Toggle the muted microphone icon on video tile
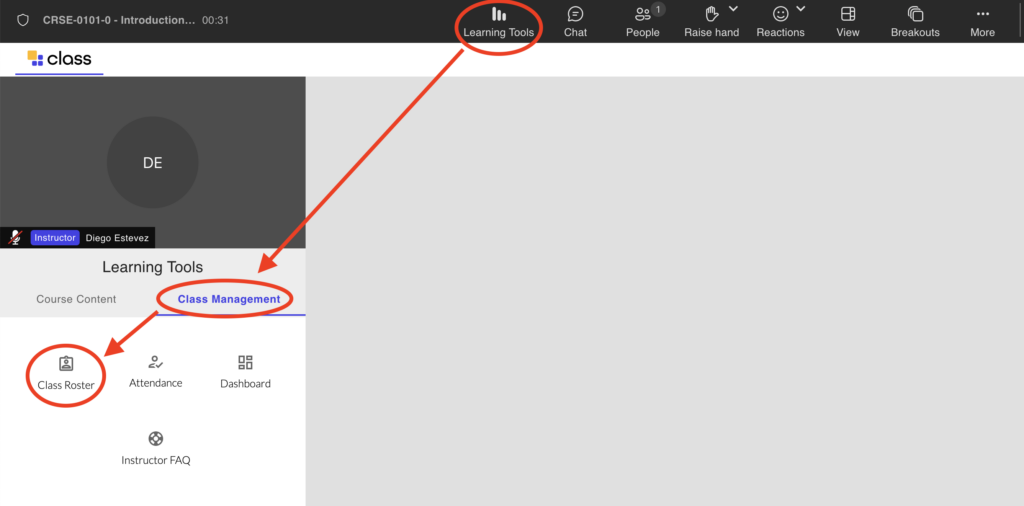1024x506 pixels. 15,238
